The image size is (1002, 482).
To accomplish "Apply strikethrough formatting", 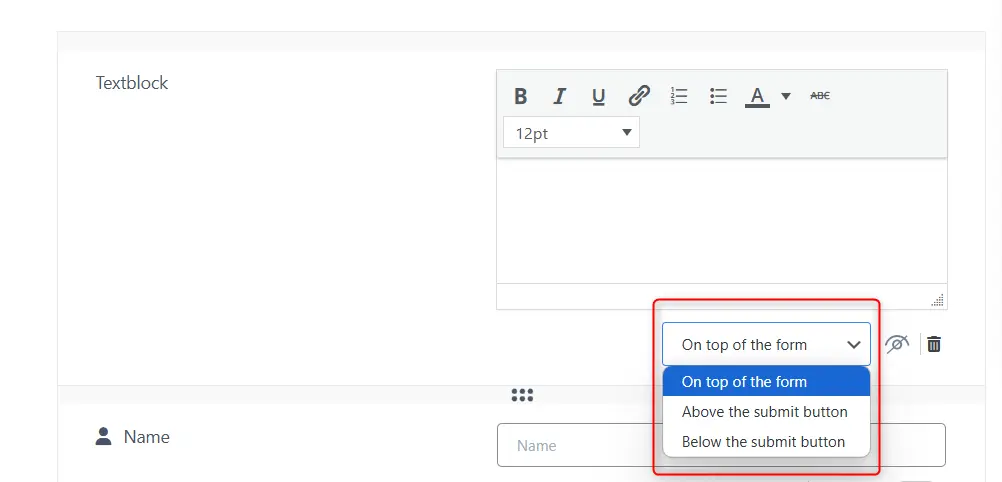I will click(820, 96).
